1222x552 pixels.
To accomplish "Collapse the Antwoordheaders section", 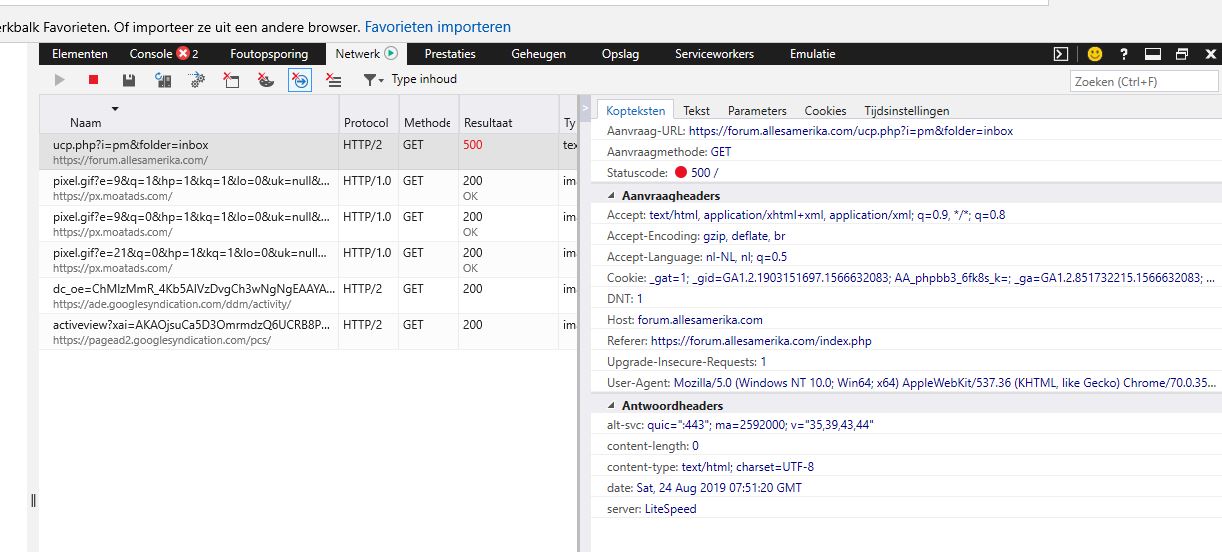I will click(612, 406).
